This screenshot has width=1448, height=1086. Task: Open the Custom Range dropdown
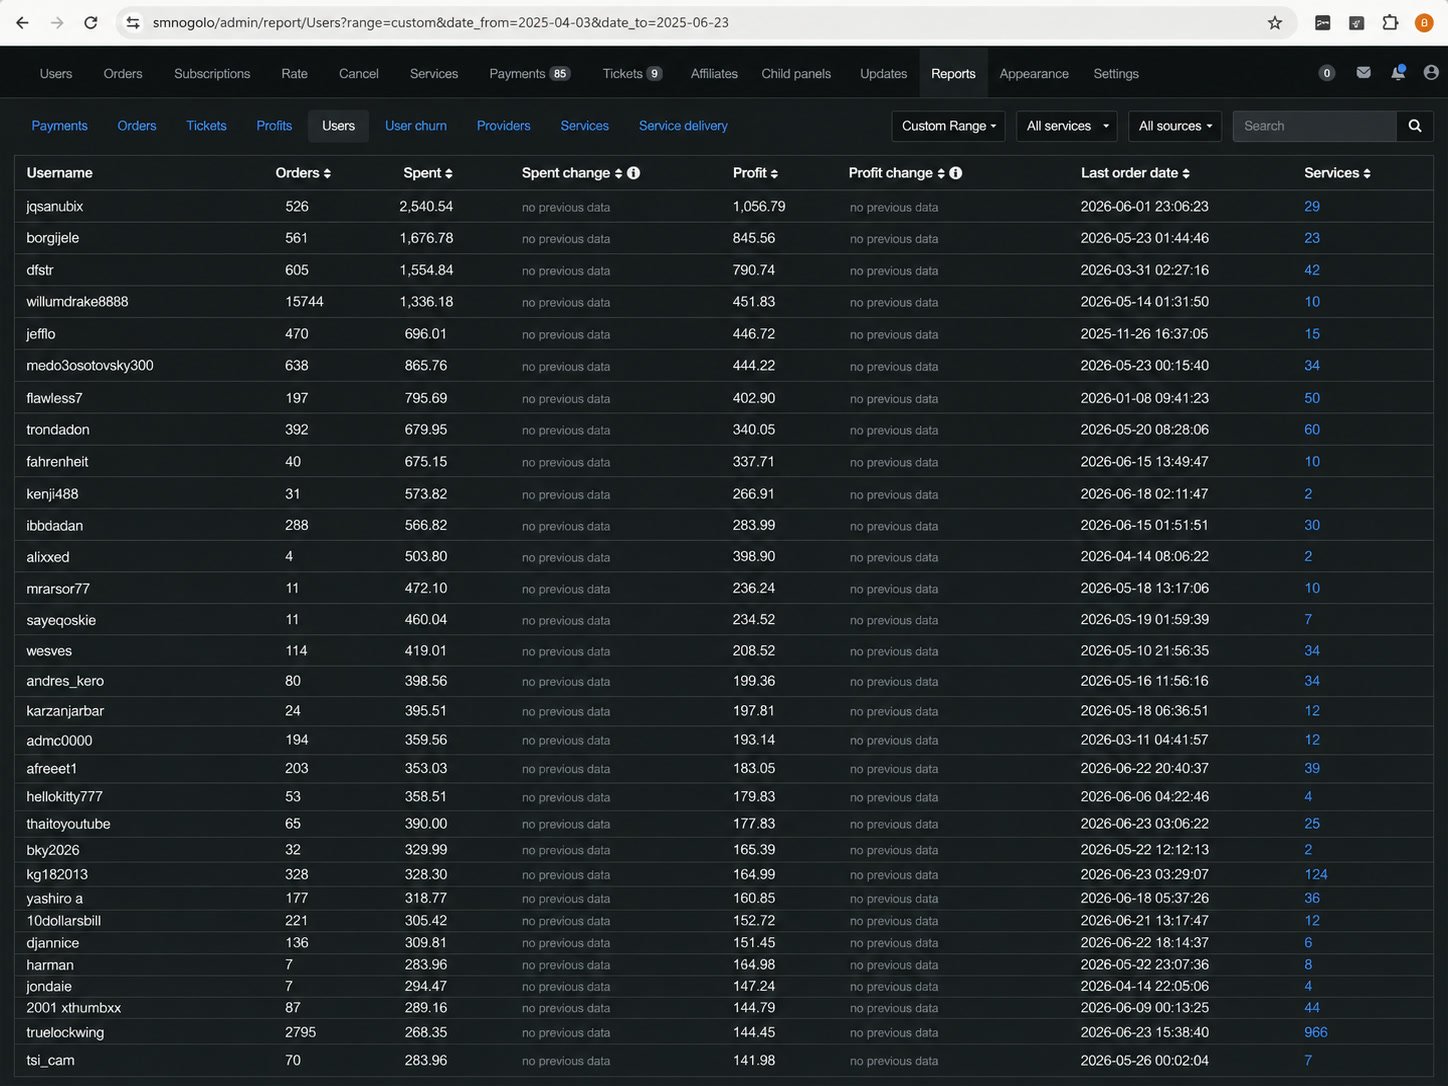point(949,126)
